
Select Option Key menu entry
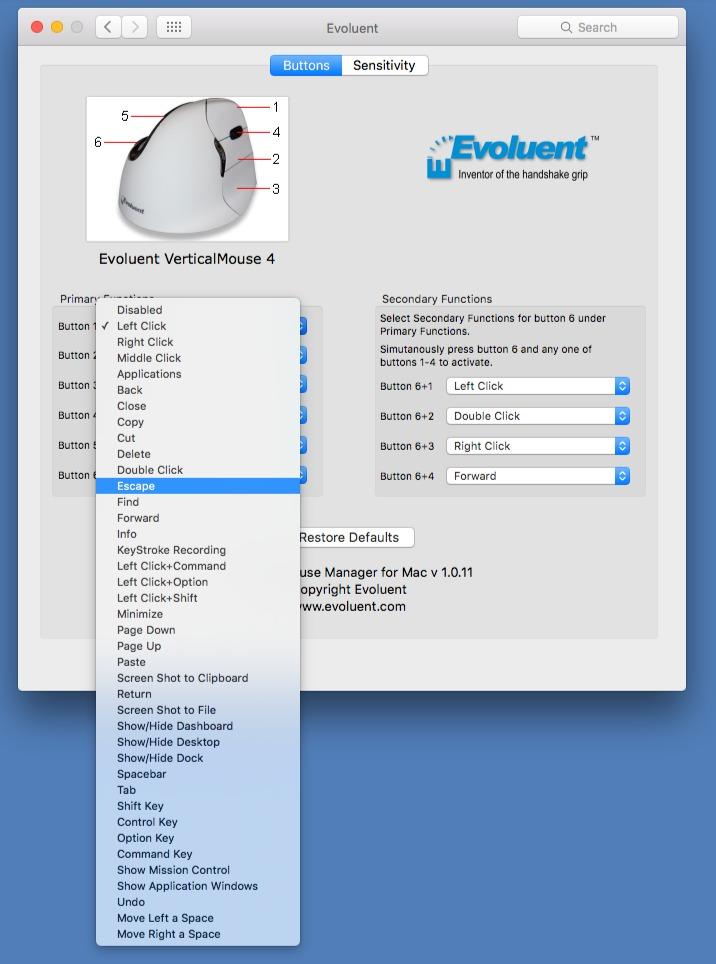(198, 837)
